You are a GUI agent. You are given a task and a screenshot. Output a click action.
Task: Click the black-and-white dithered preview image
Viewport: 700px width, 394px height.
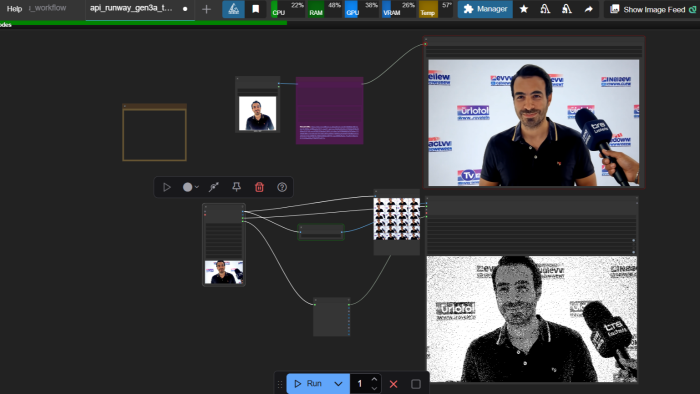coord(532,319)
